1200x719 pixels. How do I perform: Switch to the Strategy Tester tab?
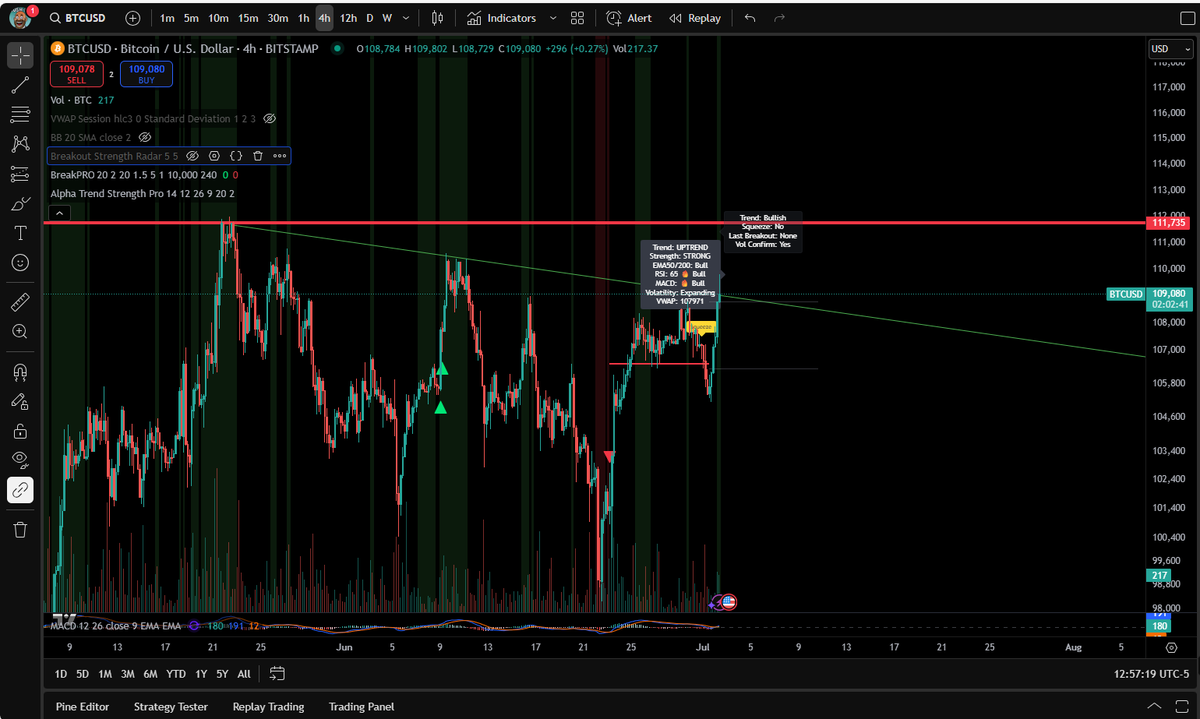click(170, 706)
